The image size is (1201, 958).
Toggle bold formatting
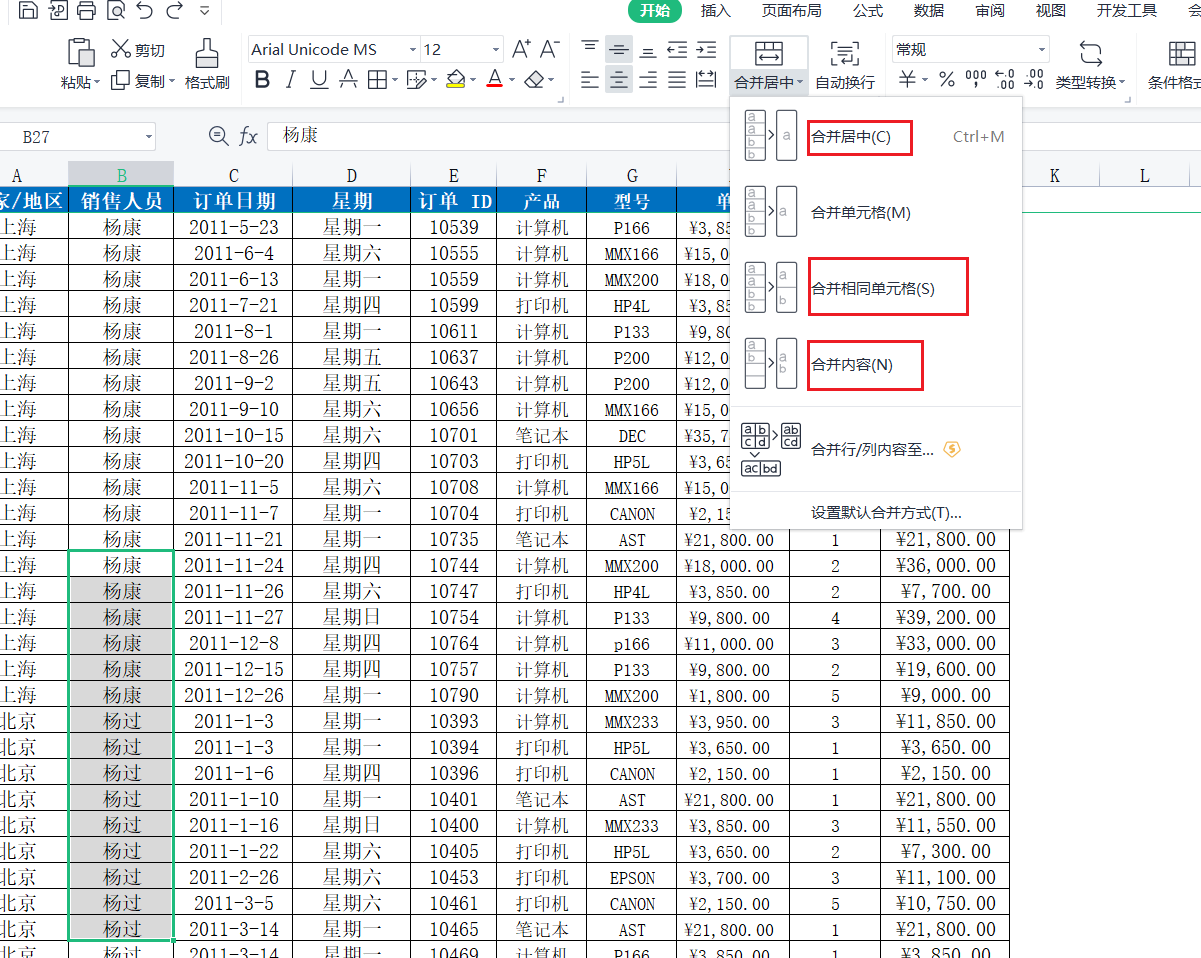coord(262,80)
